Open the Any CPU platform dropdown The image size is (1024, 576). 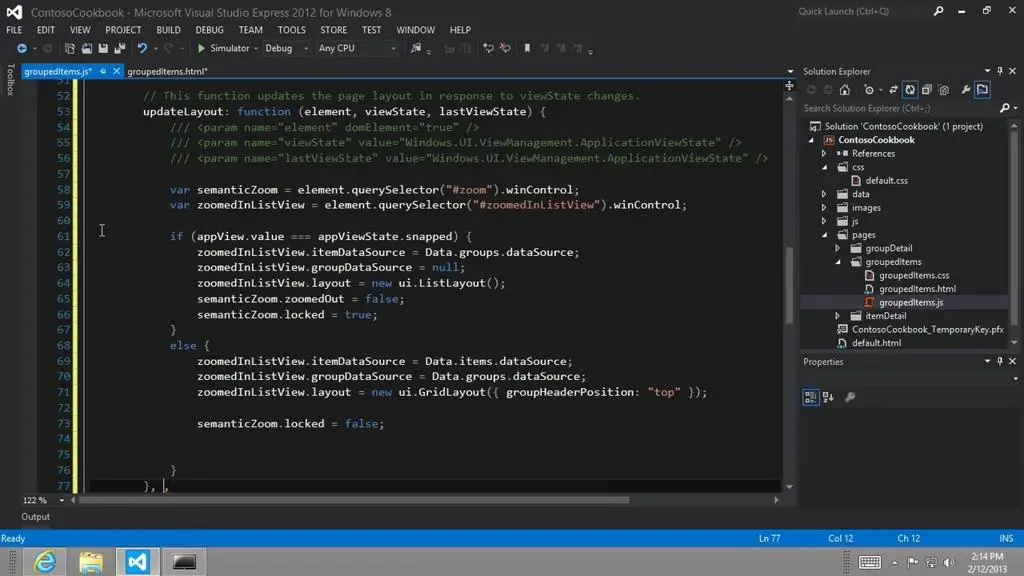392,48
